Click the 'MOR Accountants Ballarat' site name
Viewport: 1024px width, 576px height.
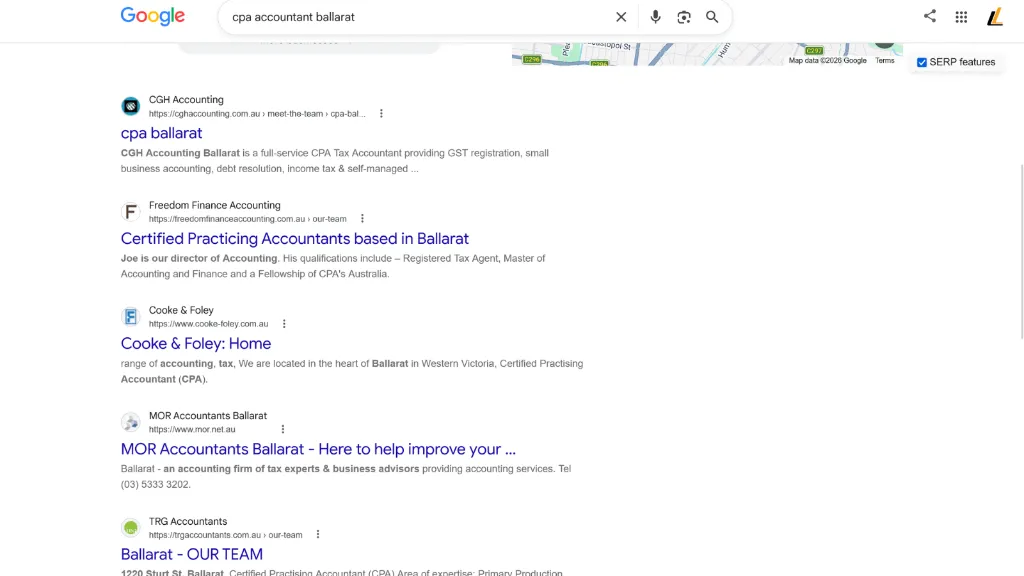[208, 416]
